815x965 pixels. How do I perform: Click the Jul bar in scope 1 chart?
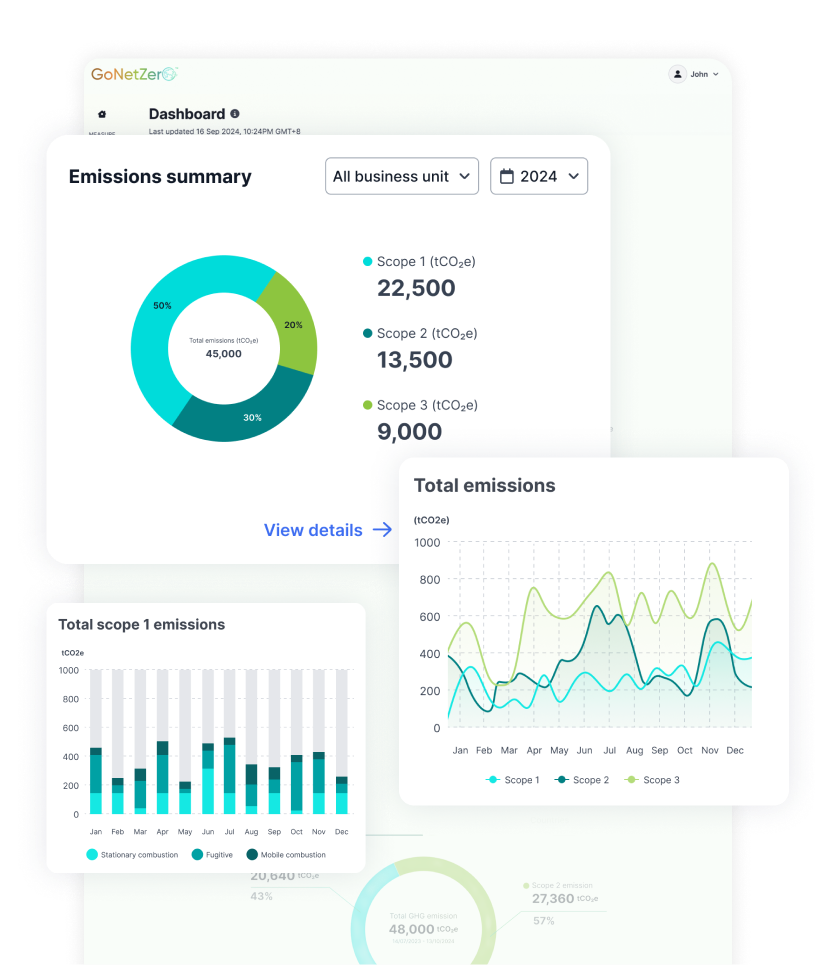[230, 775]
